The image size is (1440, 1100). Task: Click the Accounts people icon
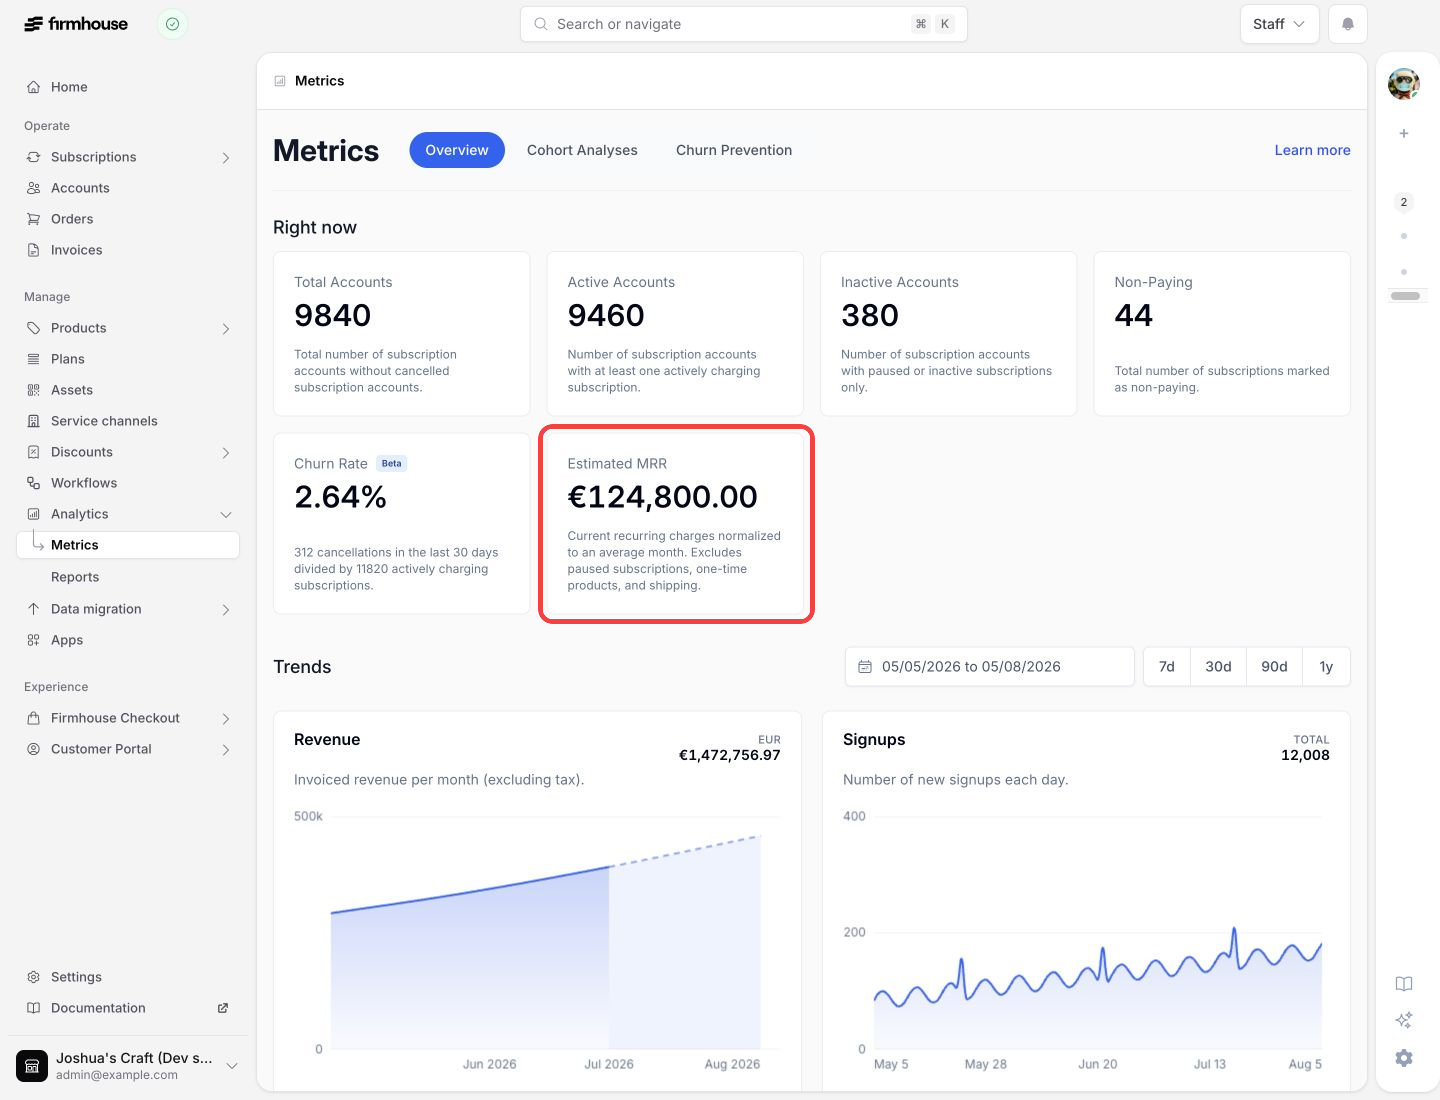pos(34,188)
